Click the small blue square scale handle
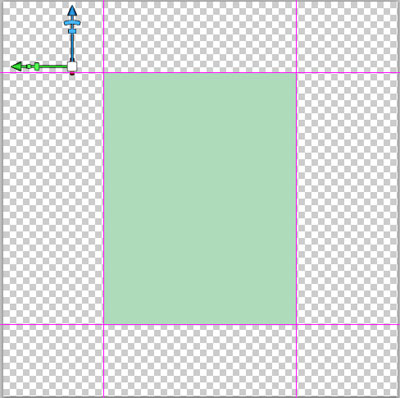This screenshot has height=398, width=400. (x=72, y=31)
